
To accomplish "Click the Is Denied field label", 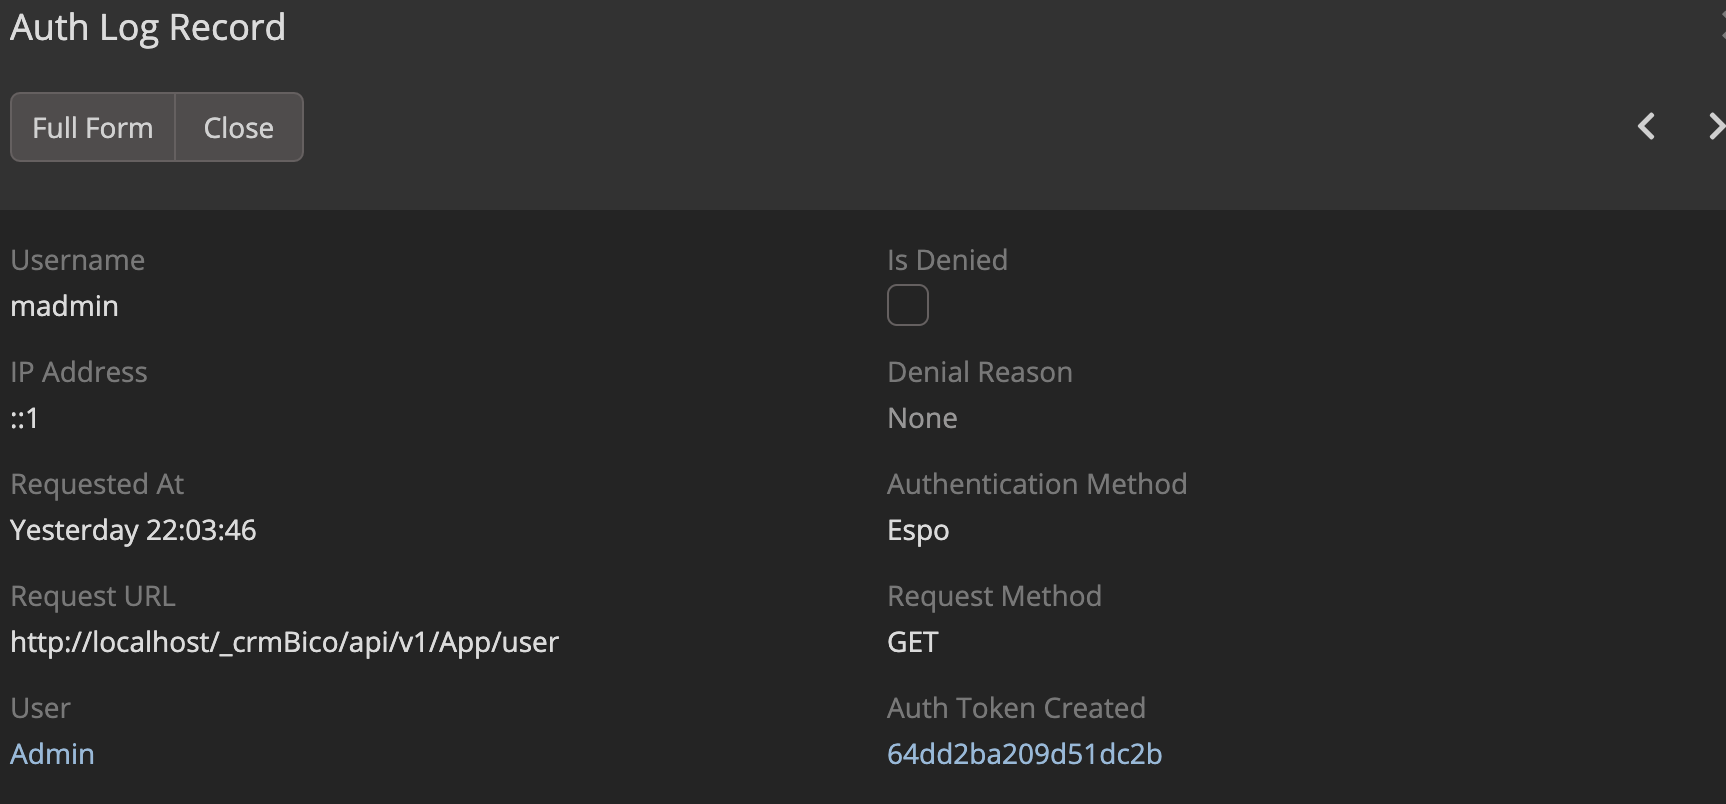I will pos(947,260).
